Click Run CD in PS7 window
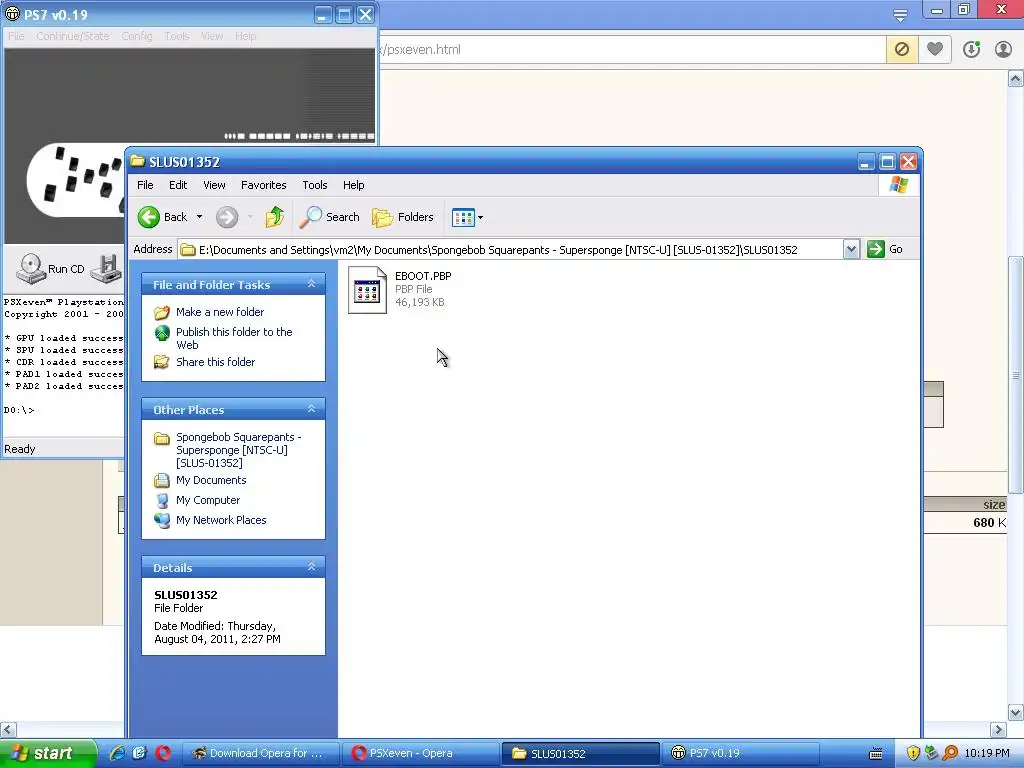Viewport: 1024px width, 768px height. coord(50,269)
